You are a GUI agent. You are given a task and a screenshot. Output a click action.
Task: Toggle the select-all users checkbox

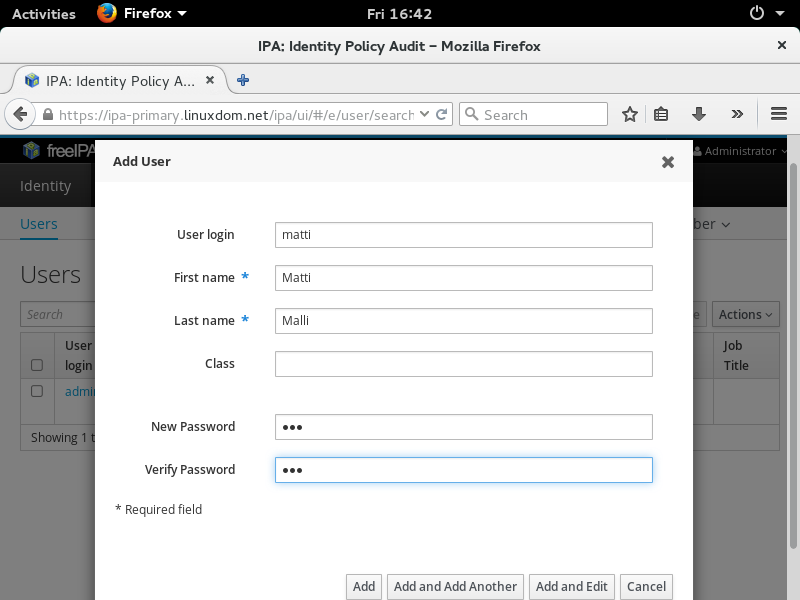(37, 365)
